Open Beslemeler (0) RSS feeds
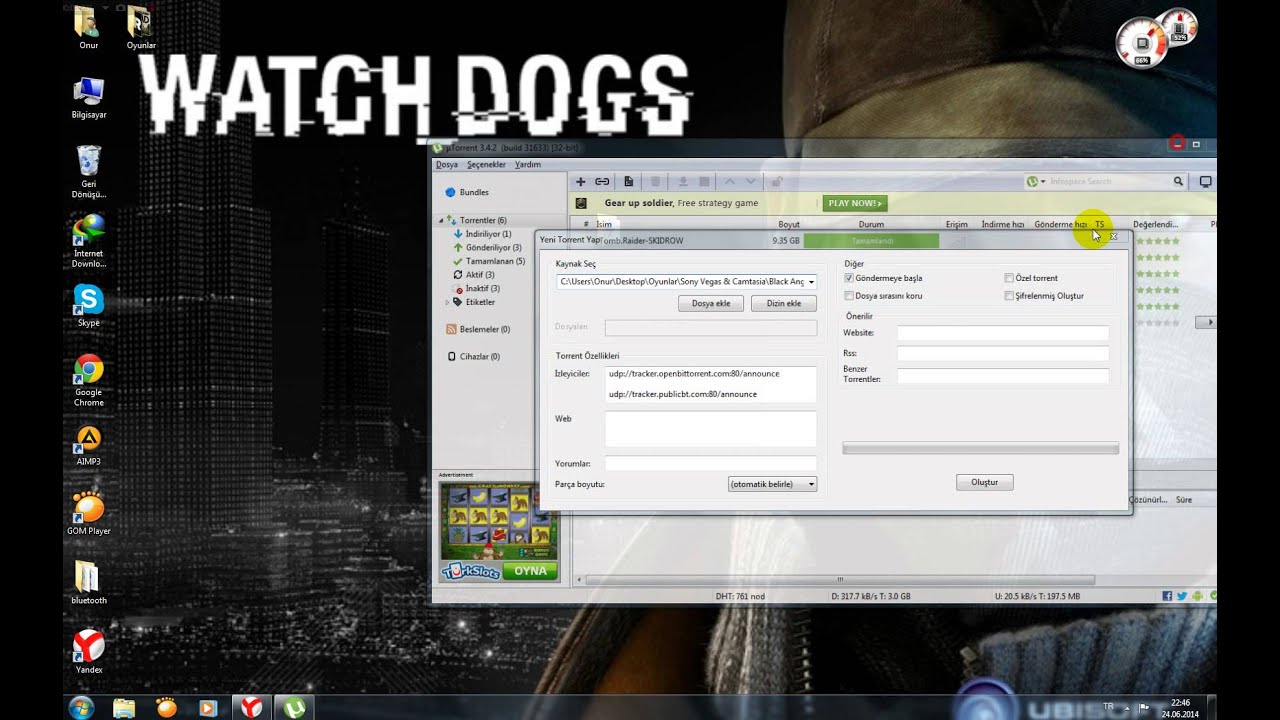The height and width of the screenshot is (720, 1280). (x=477, y=329)
